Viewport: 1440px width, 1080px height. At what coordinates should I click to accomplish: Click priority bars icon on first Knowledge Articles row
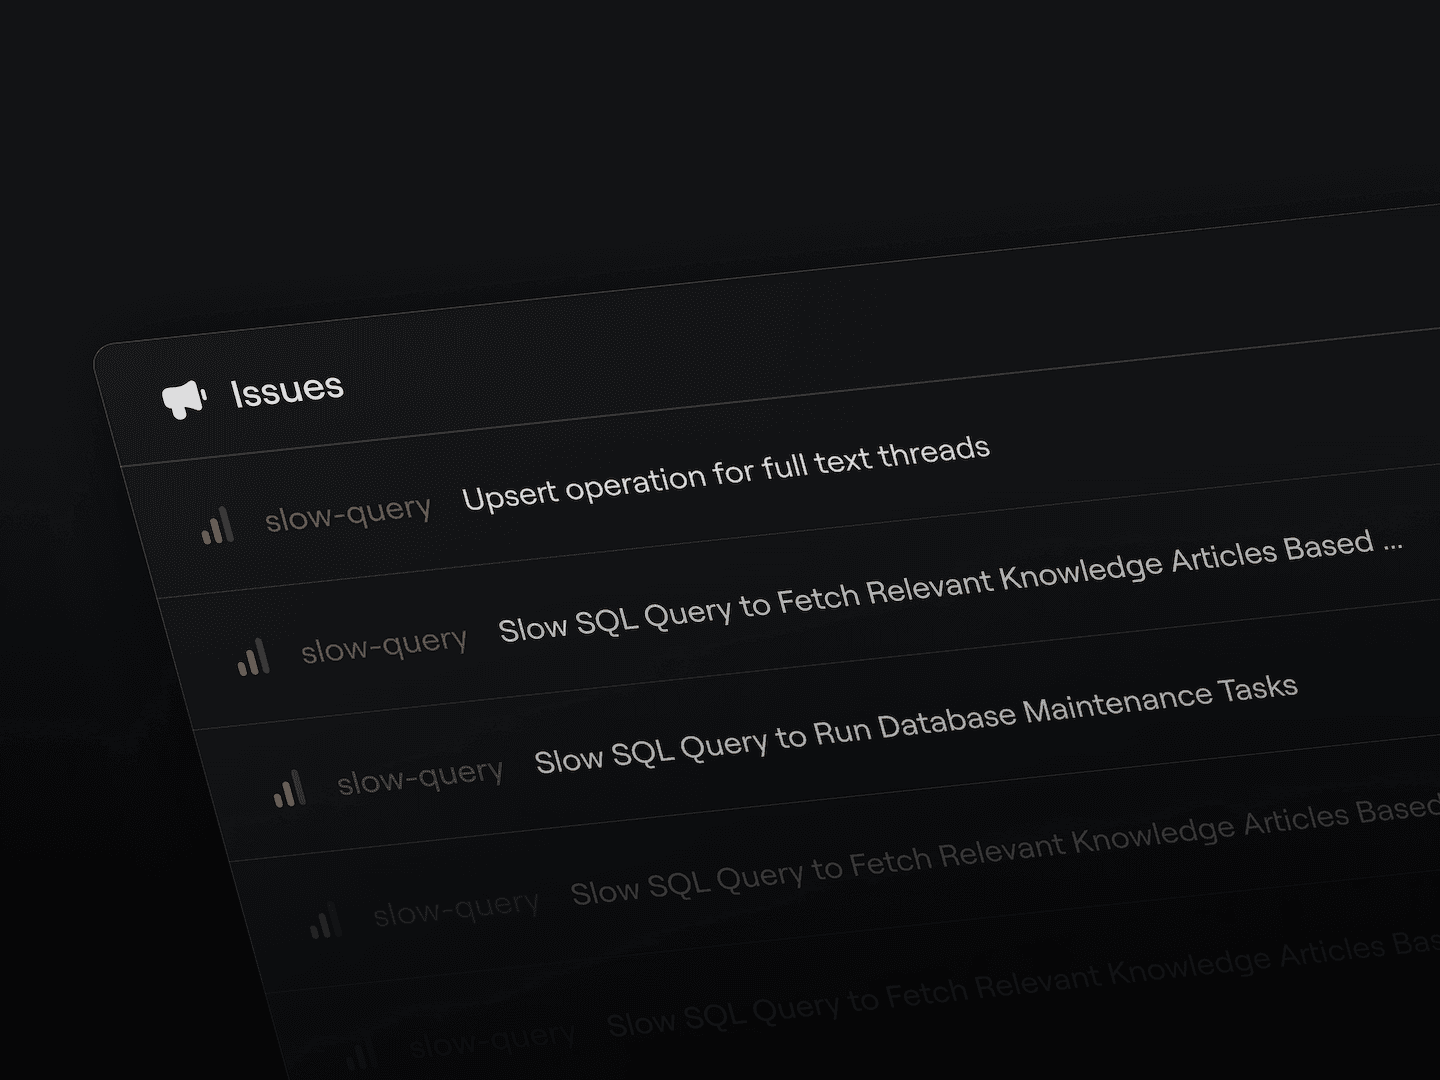(x=253, y=657)
